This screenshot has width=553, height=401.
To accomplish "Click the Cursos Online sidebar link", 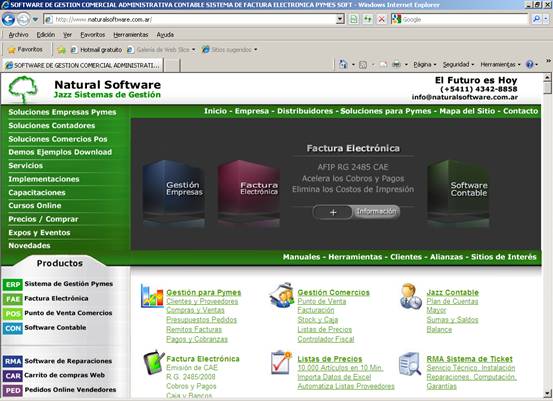I will tap(35, 206).
